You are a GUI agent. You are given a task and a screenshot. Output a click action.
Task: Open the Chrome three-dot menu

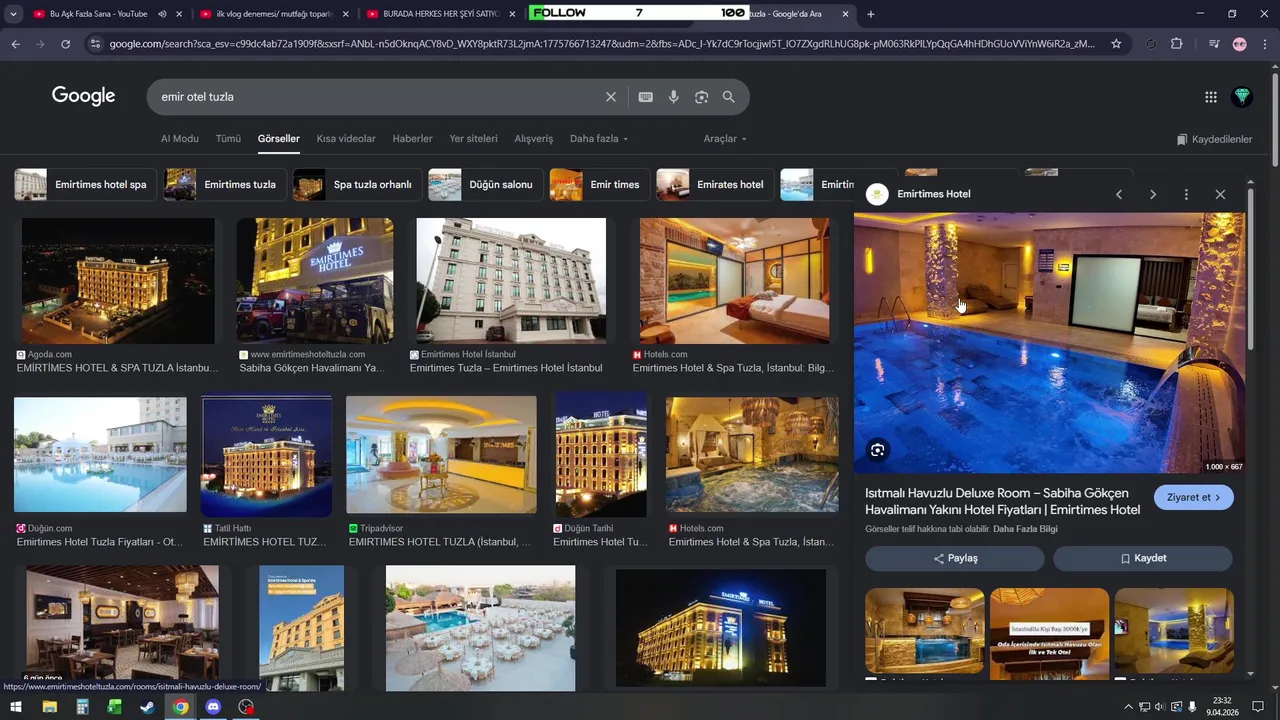(x=1265, y=44)
